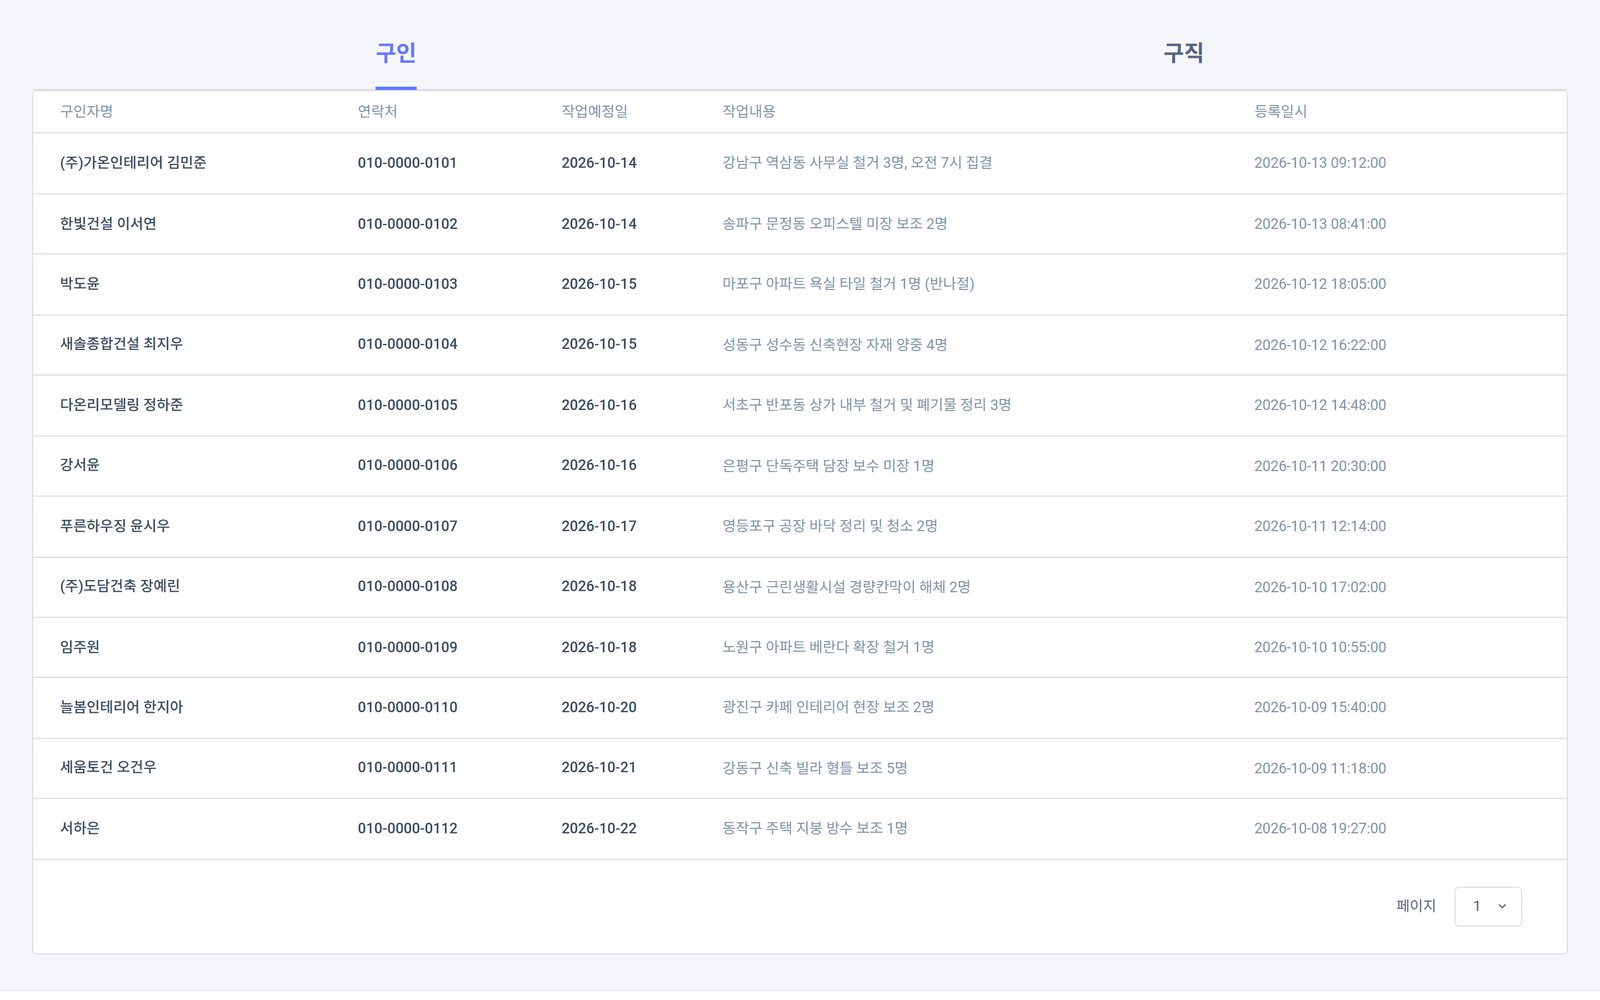The width and height of the screenshot is (1600, 1000).
Task: Select 강동구 신축 빌라 형틀 보조 description
Action: [x=814, y=767]
